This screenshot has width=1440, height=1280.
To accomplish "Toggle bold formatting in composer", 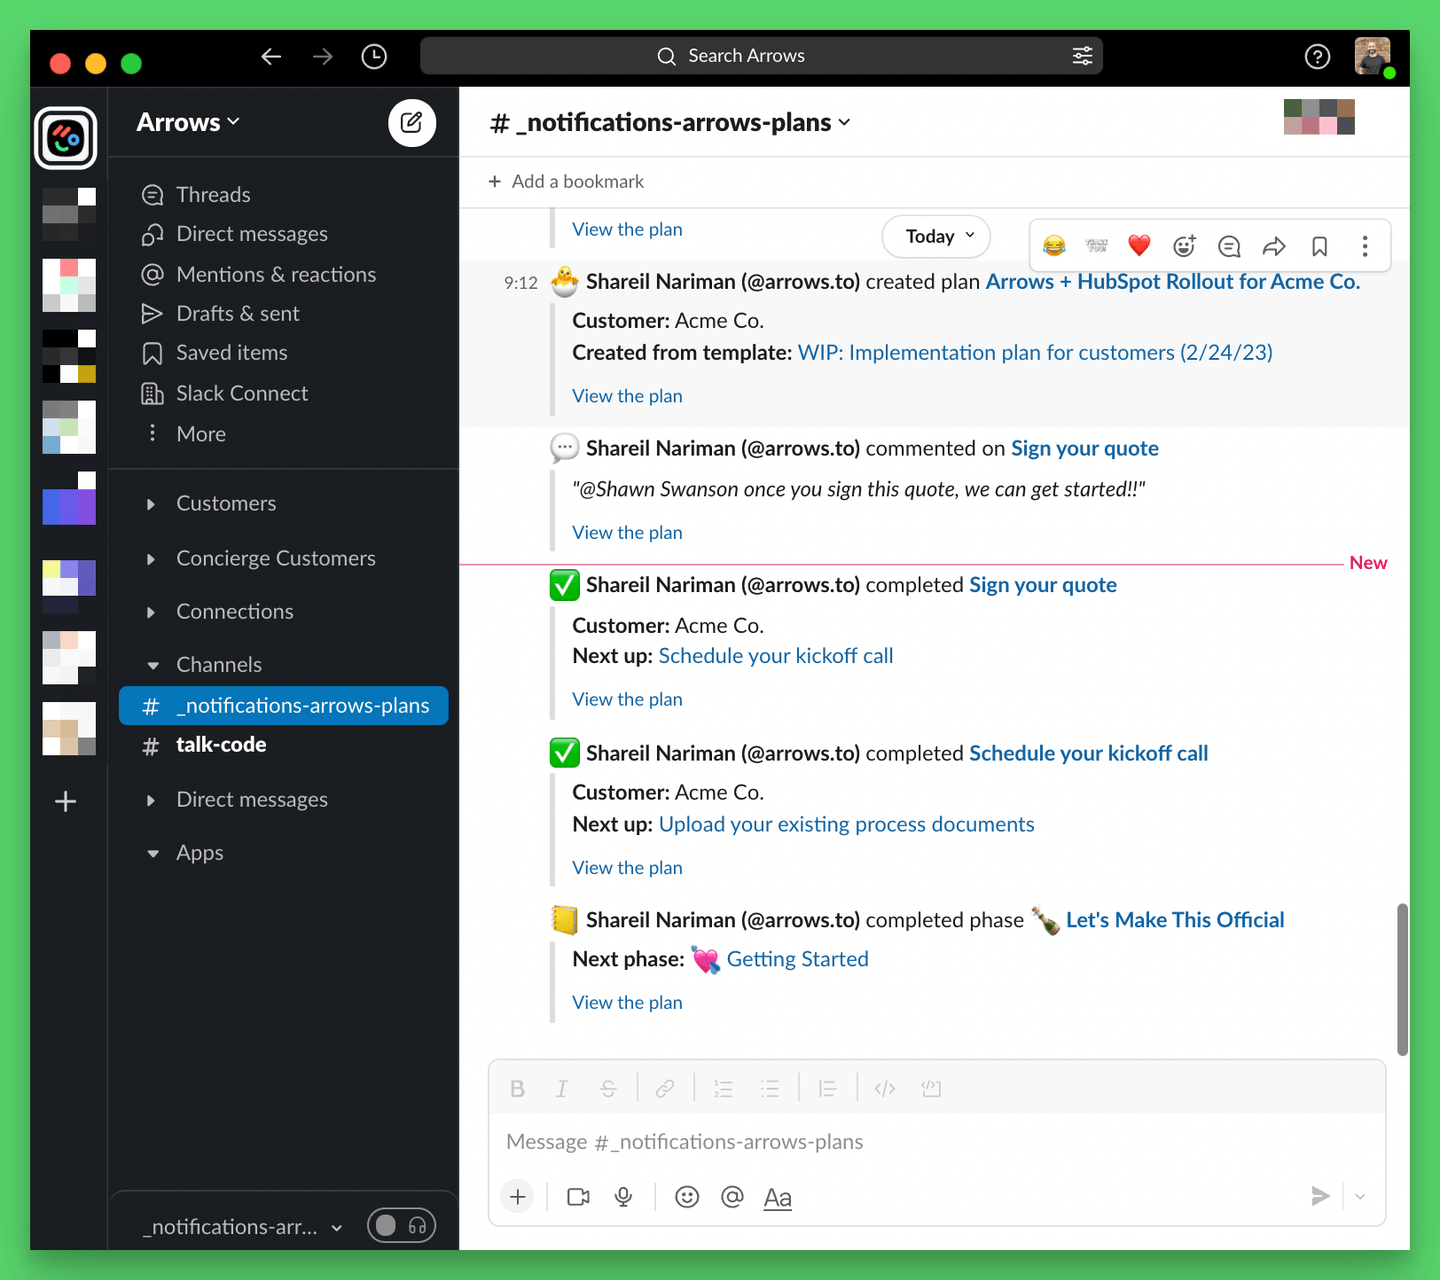I will pyautogui.click(x=517, y=1089).
